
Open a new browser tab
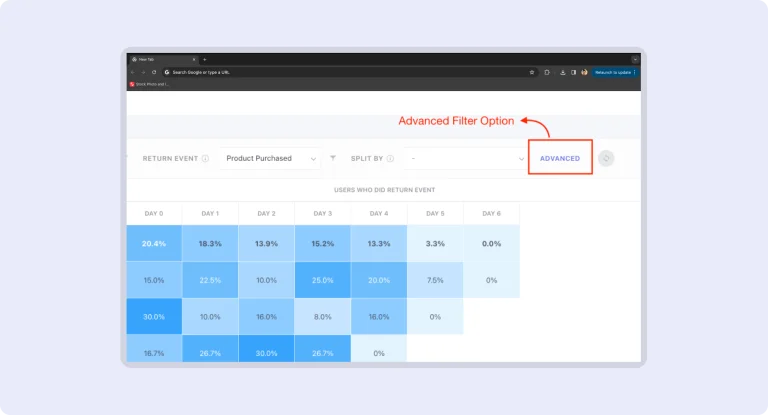click(x=204, y=59)
